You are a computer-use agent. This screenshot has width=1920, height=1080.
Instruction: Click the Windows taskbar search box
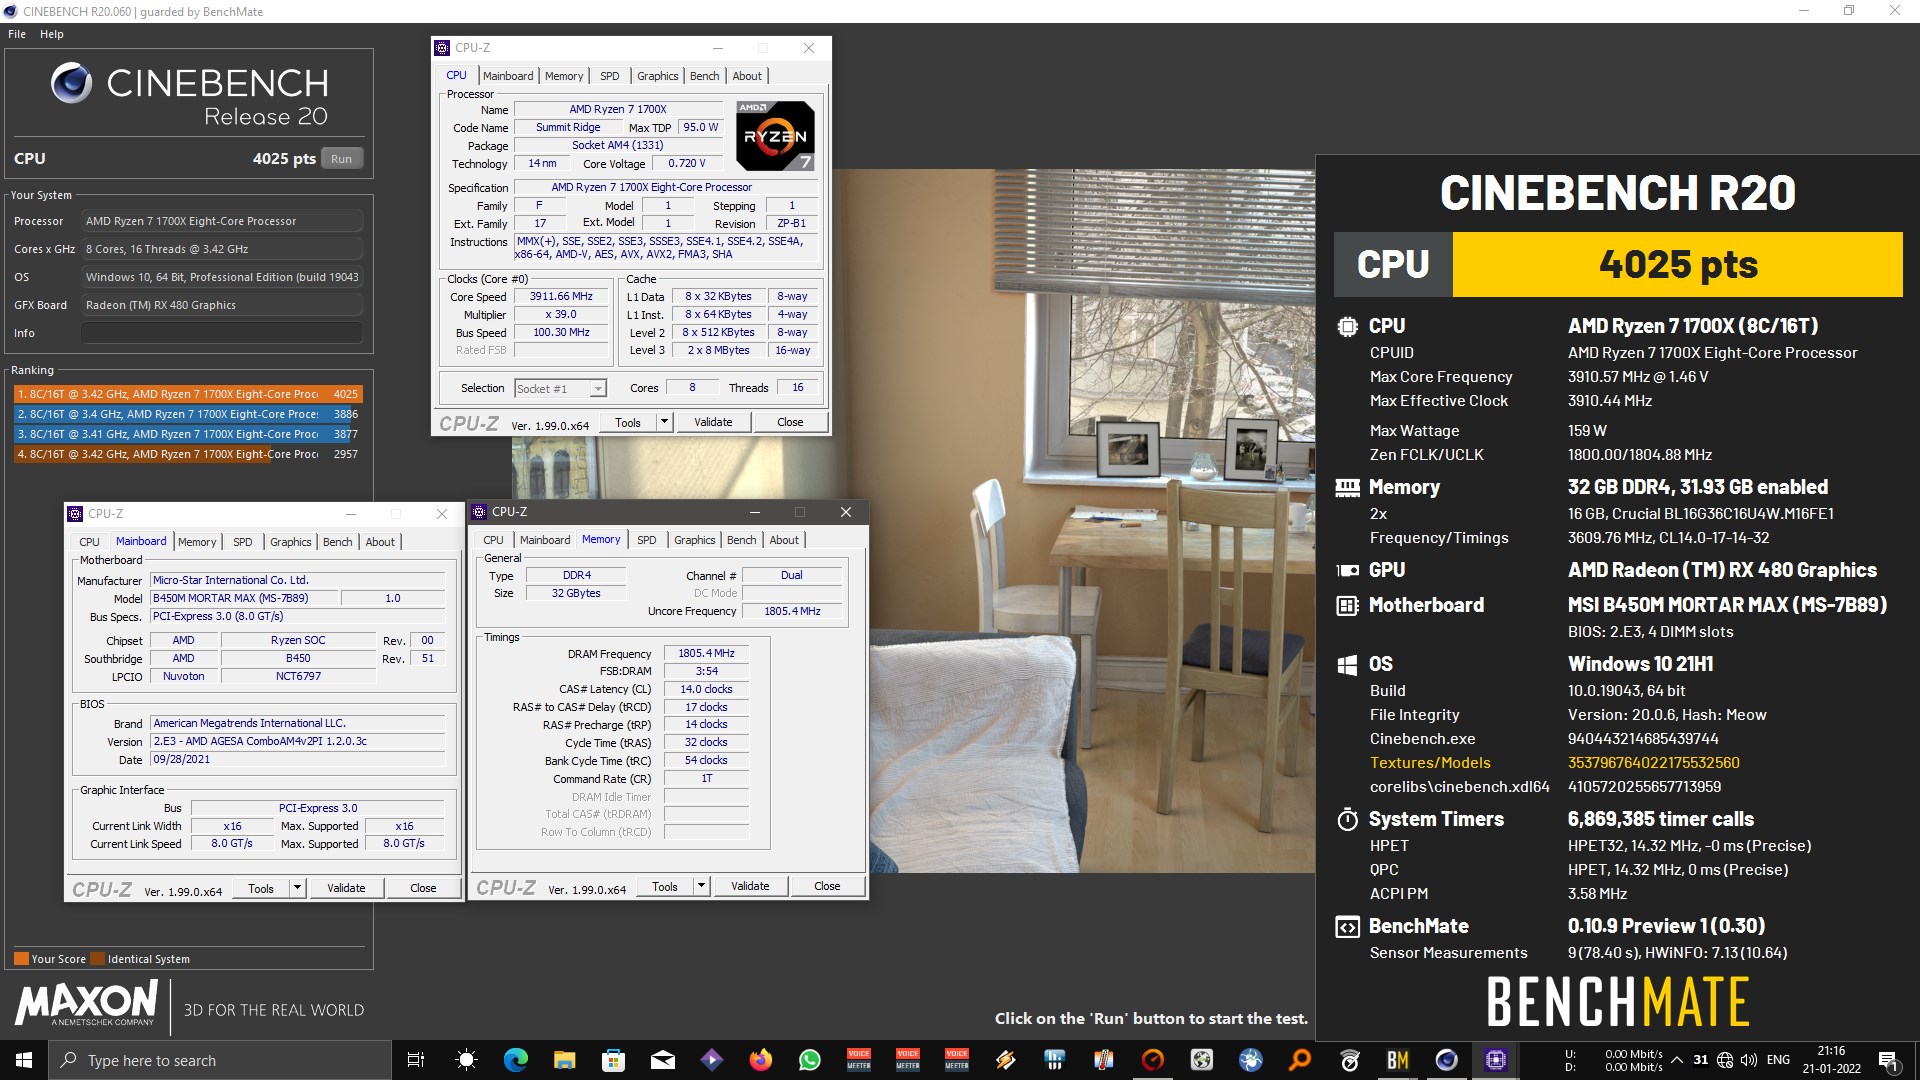tap(219, 1060)
